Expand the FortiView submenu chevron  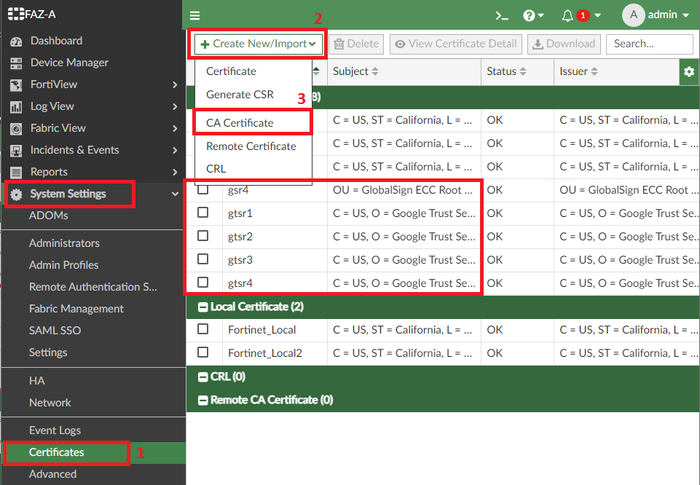coord(175,85)
